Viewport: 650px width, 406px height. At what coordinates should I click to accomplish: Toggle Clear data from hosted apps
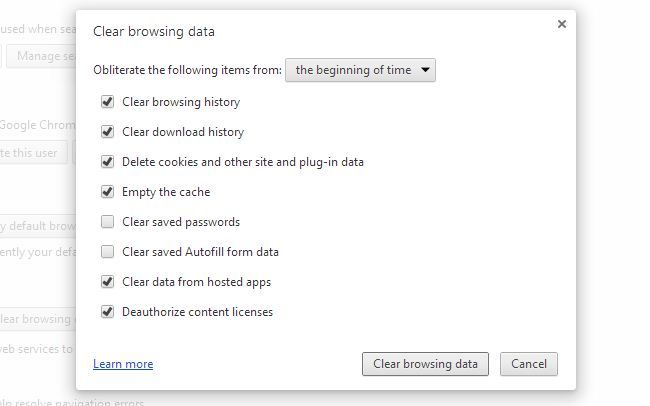[x=108, y=282]
